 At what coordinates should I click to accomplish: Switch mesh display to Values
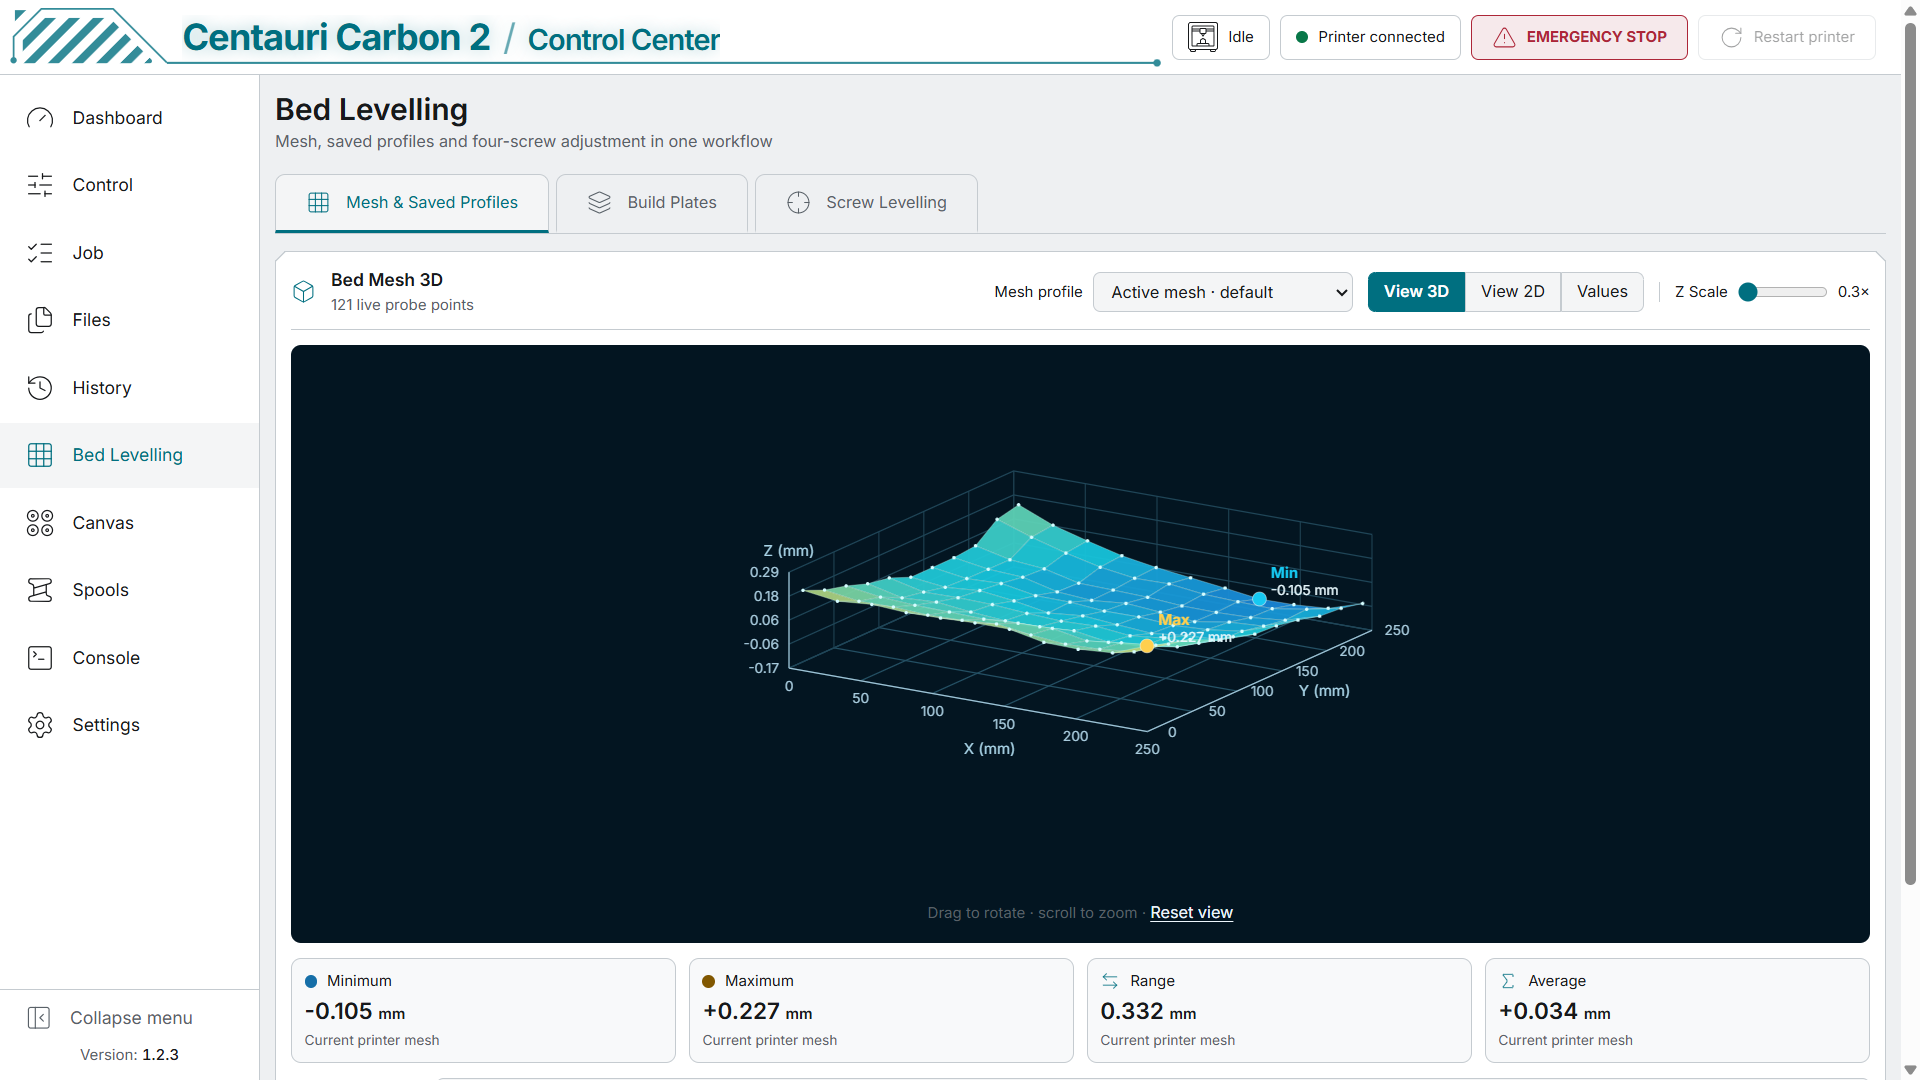[x=1602, y=292]
